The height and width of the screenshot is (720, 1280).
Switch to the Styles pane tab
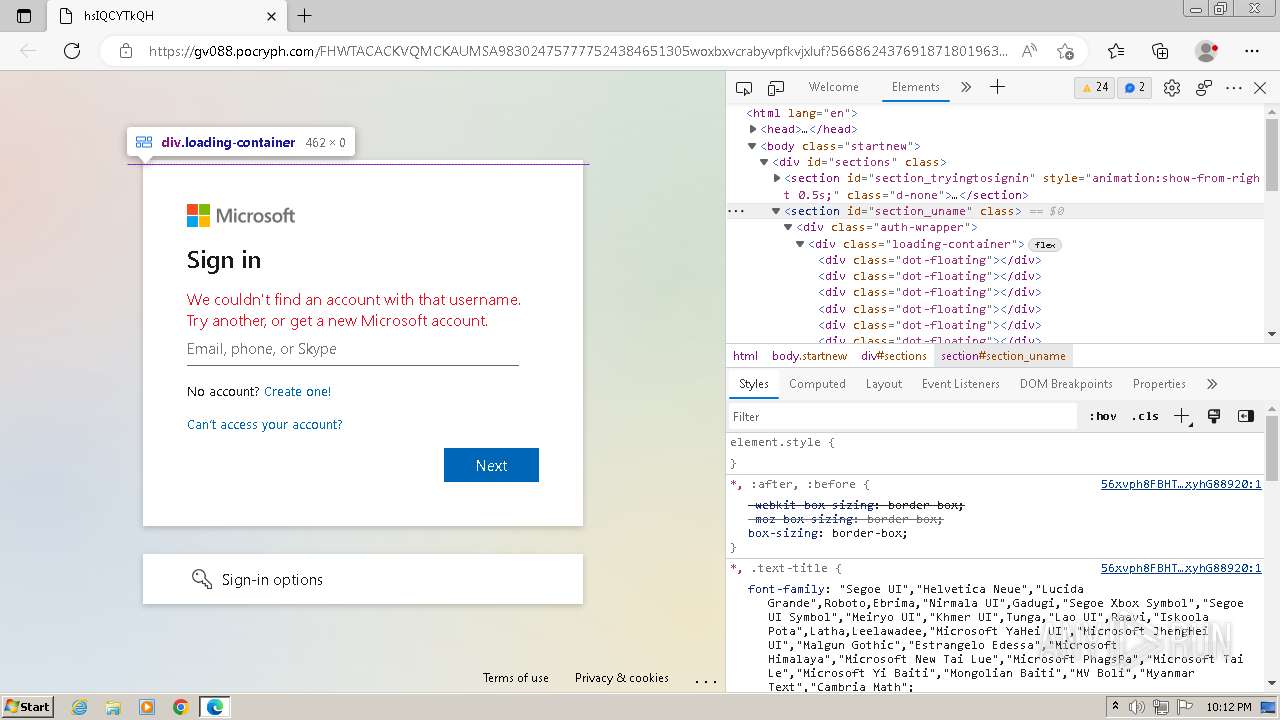(x=754, y=384)
